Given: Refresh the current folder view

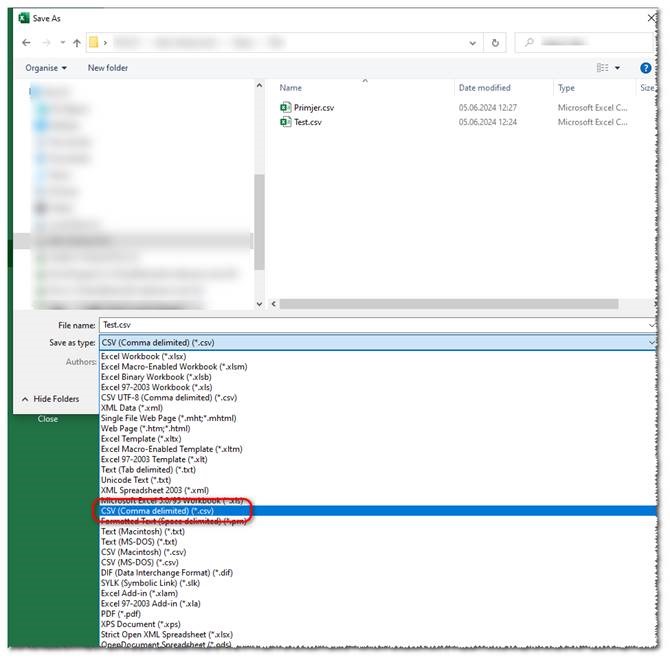Looking at the screenshot, I should click(x=495, y=43).
